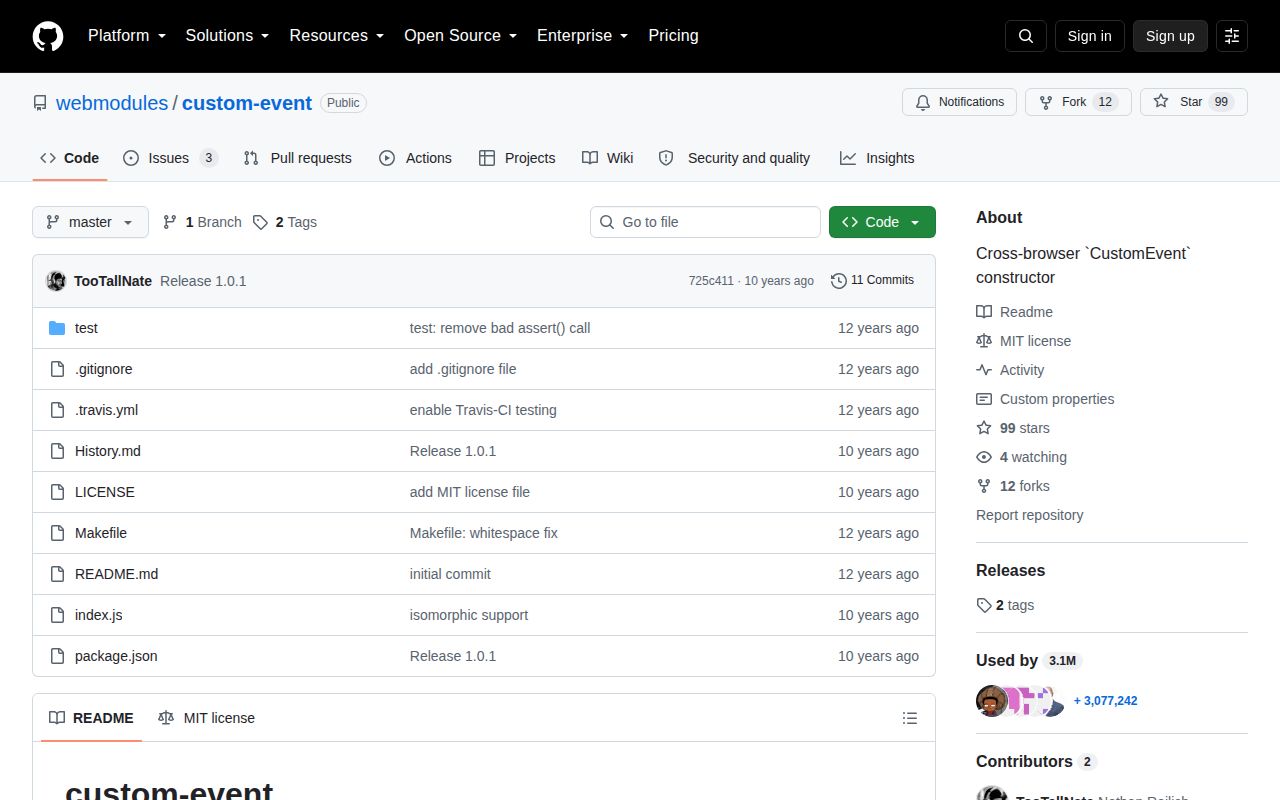Open the green Code dropdown button

click(x=882, y=222)
